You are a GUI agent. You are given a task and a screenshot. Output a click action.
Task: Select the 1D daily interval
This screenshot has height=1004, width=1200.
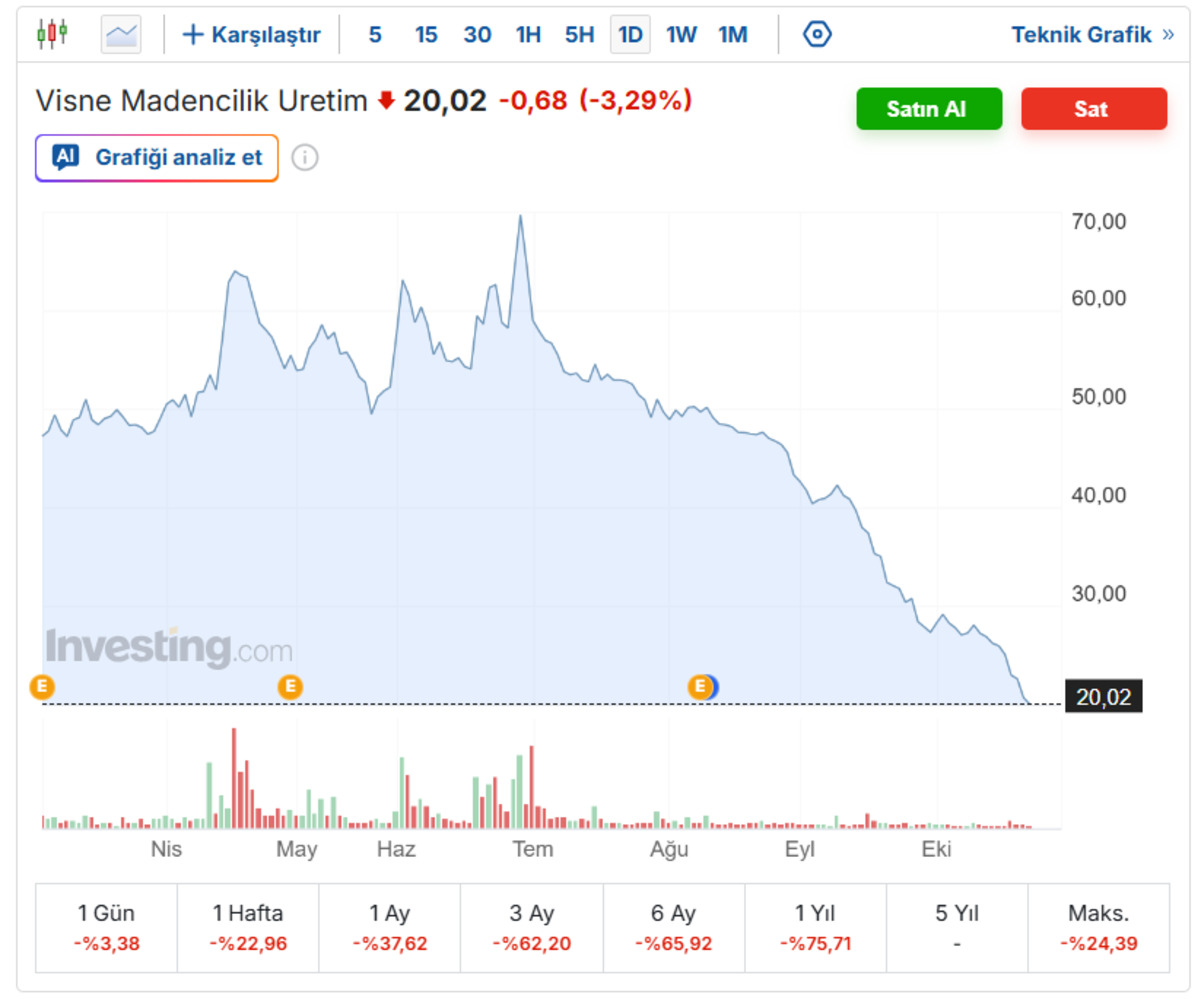(x=630, y=35)
